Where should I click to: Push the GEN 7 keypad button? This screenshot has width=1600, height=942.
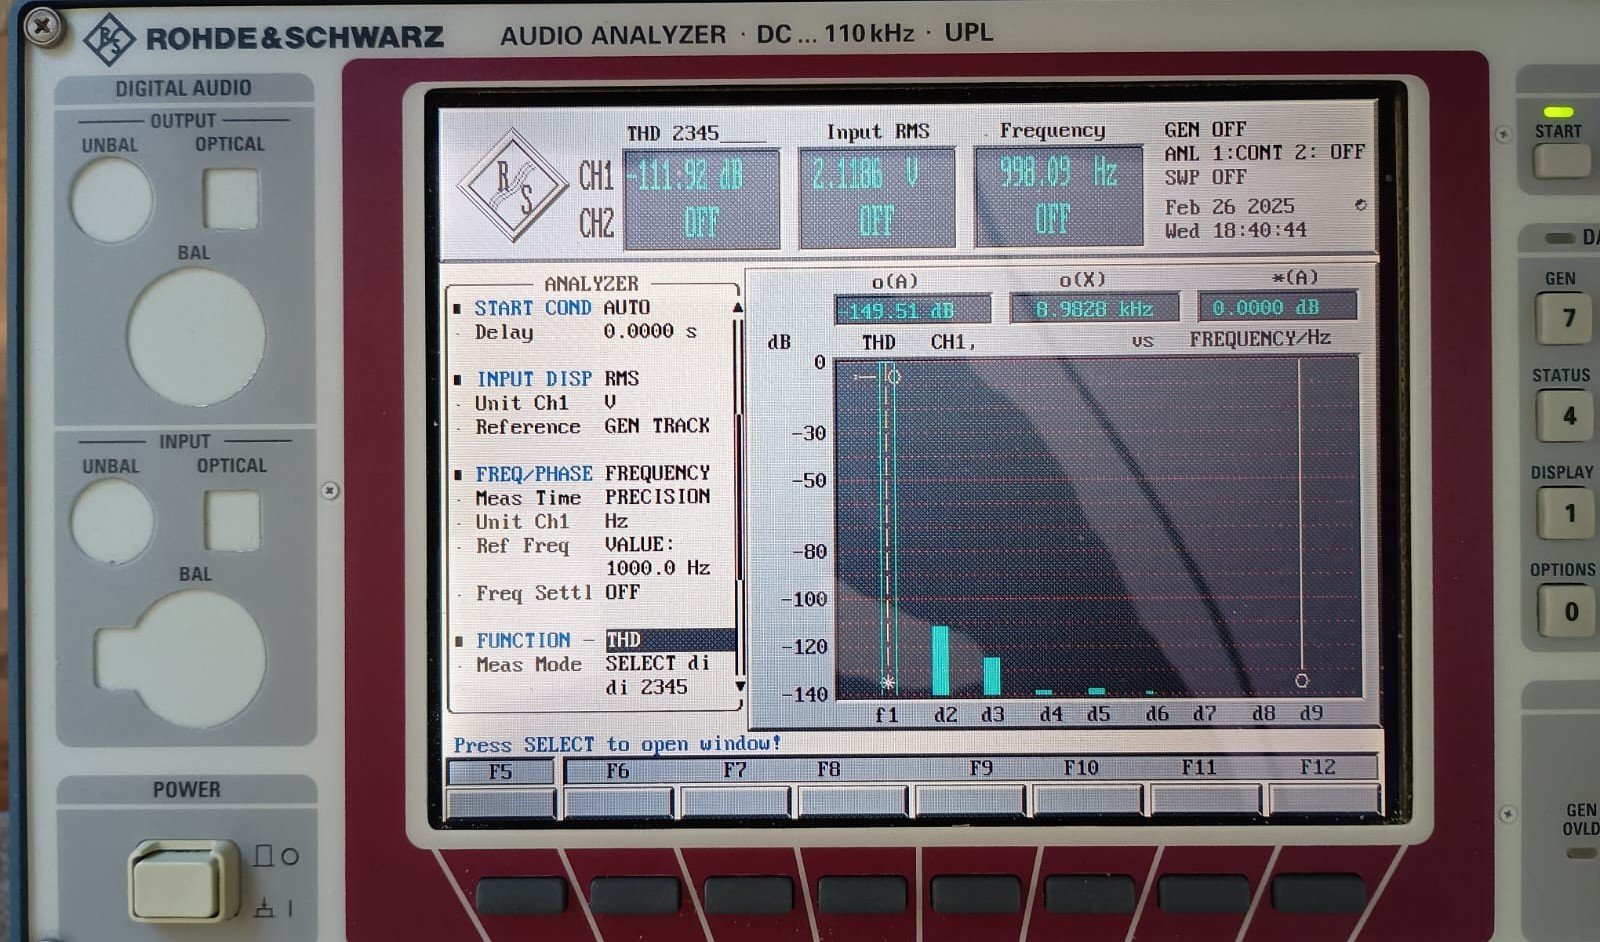pyautogui.click(x=1566, y=318)
